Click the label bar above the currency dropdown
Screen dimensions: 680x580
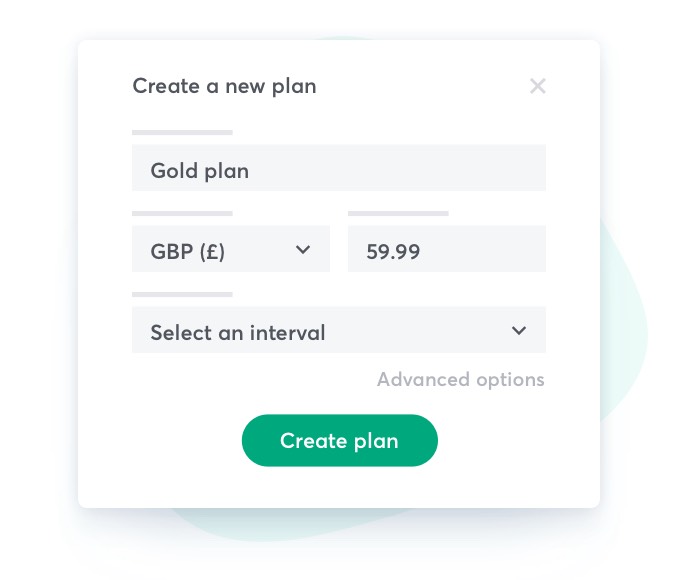[x=182, y=213]
